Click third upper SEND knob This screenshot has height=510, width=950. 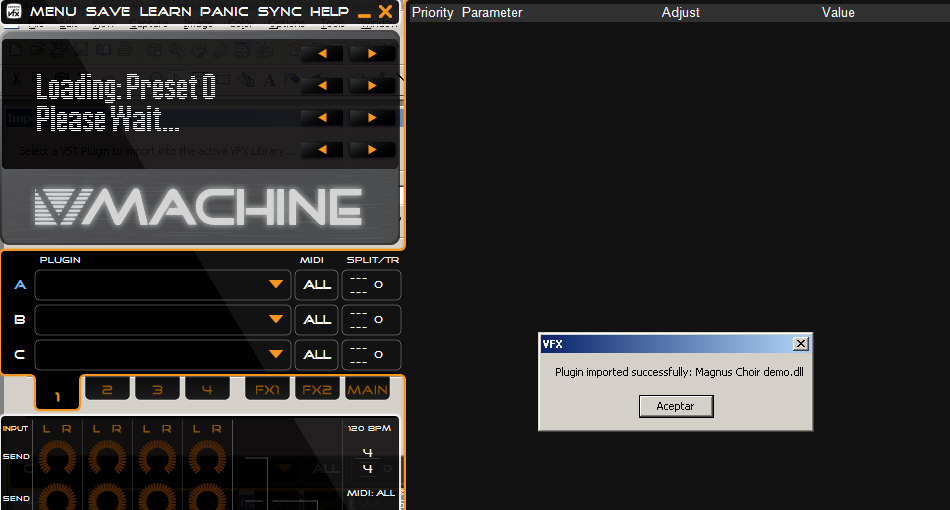point(158,458)
